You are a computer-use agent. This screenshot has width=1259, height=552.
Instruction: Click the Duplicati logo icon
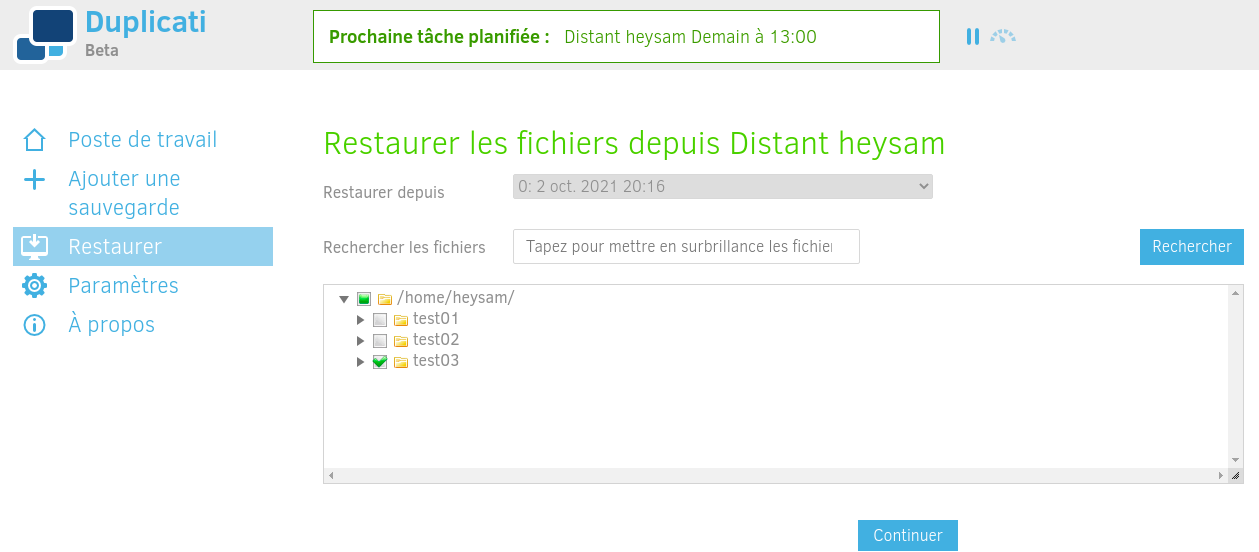pyautogui.click(x=45, y=34)
